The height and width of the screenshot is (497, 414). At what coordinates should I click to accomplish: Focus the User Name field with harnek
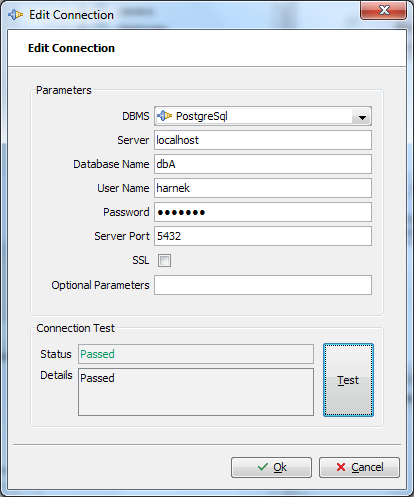coord(263,188)
